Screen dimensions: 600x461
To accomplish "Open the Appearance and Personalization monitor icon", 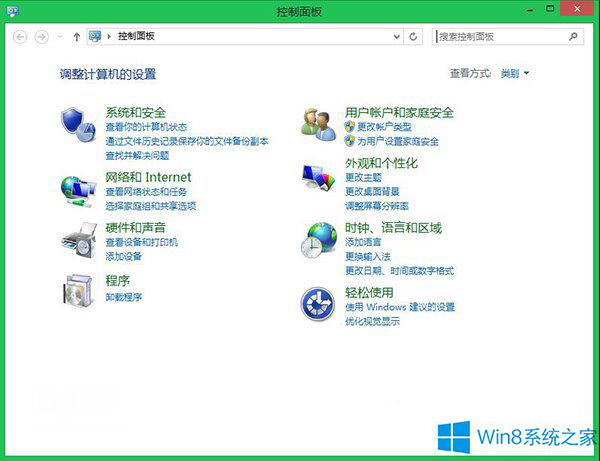I will [318, 177].
